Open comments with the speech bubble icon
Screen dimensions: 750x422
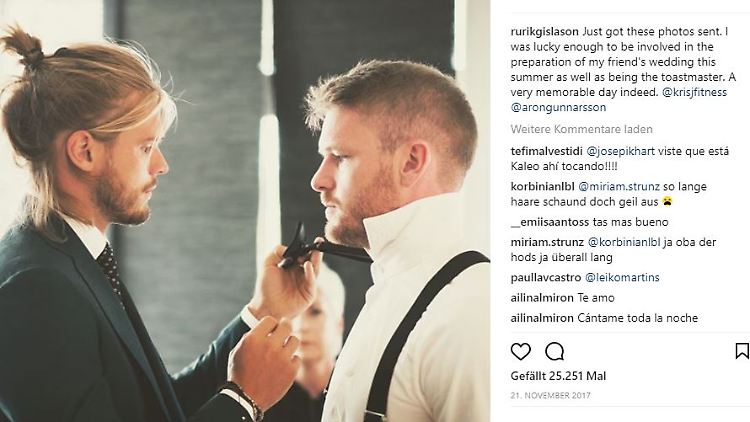pyautogui.click(x=554, y=352)
